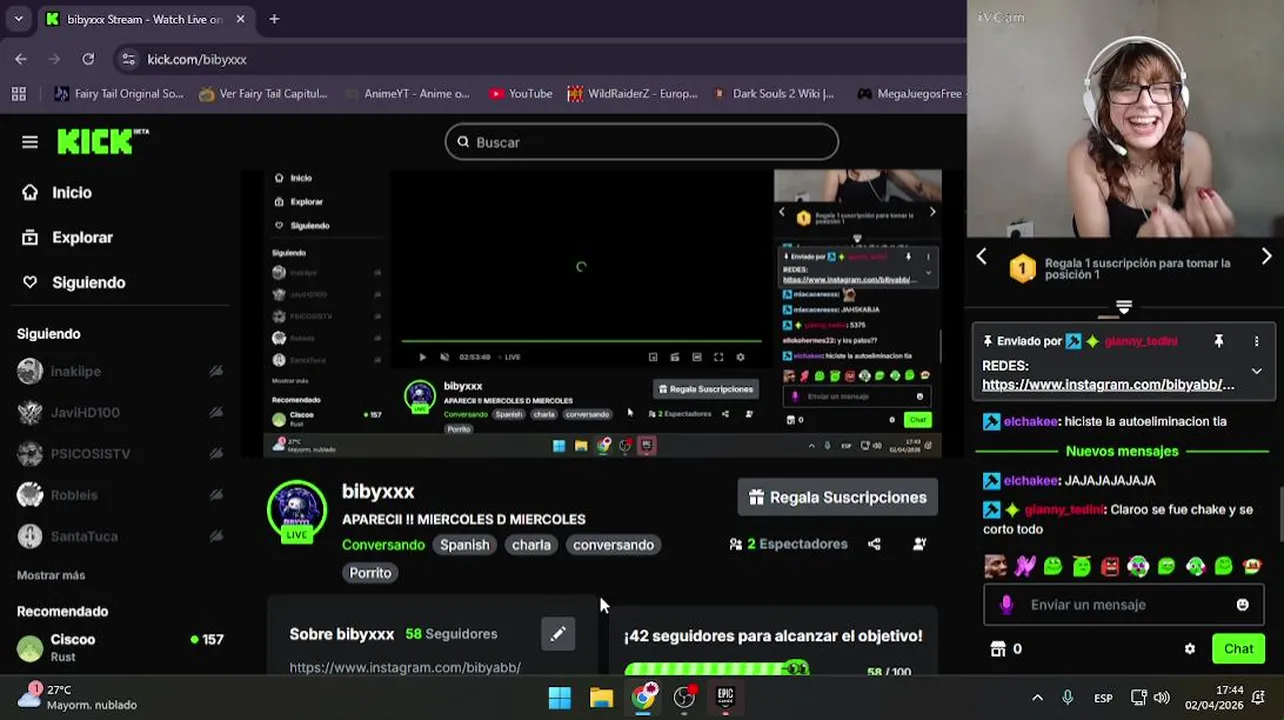Viewport: 1284px width, 720px height.
Task: Show previous leaderboard entry arrow
Action: (x=981, y=257)
